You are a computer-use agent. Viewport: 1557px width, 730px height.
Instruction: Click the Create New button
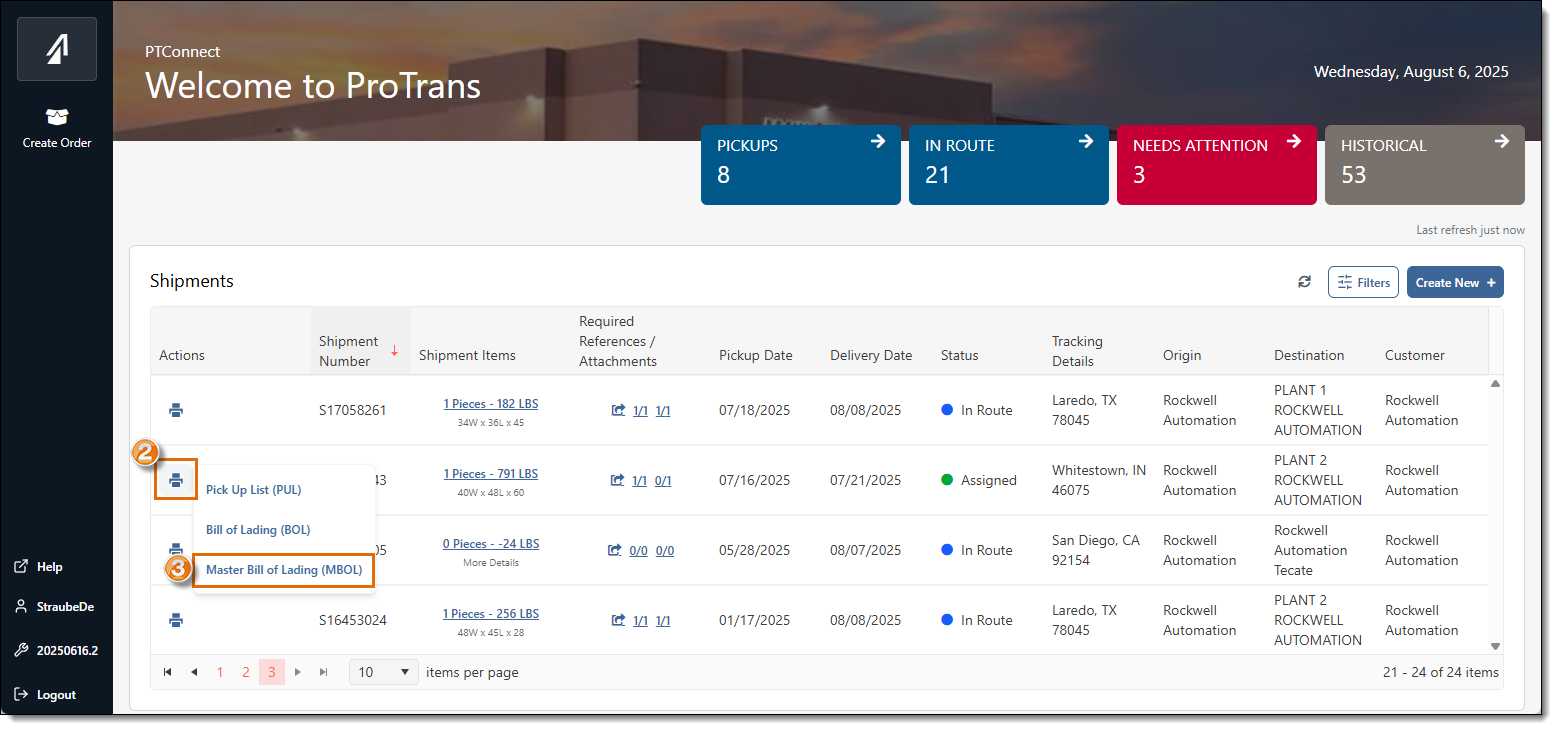pos(1454,282)
